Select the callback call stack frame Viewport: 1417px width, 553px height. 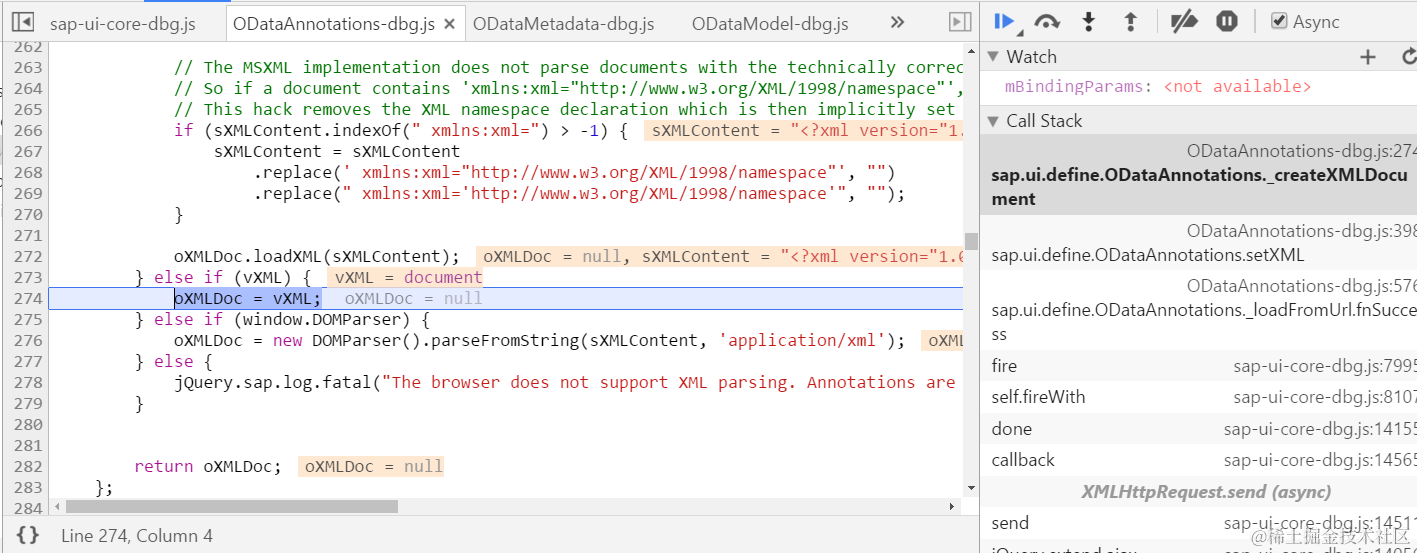(x=1198, y=460)
